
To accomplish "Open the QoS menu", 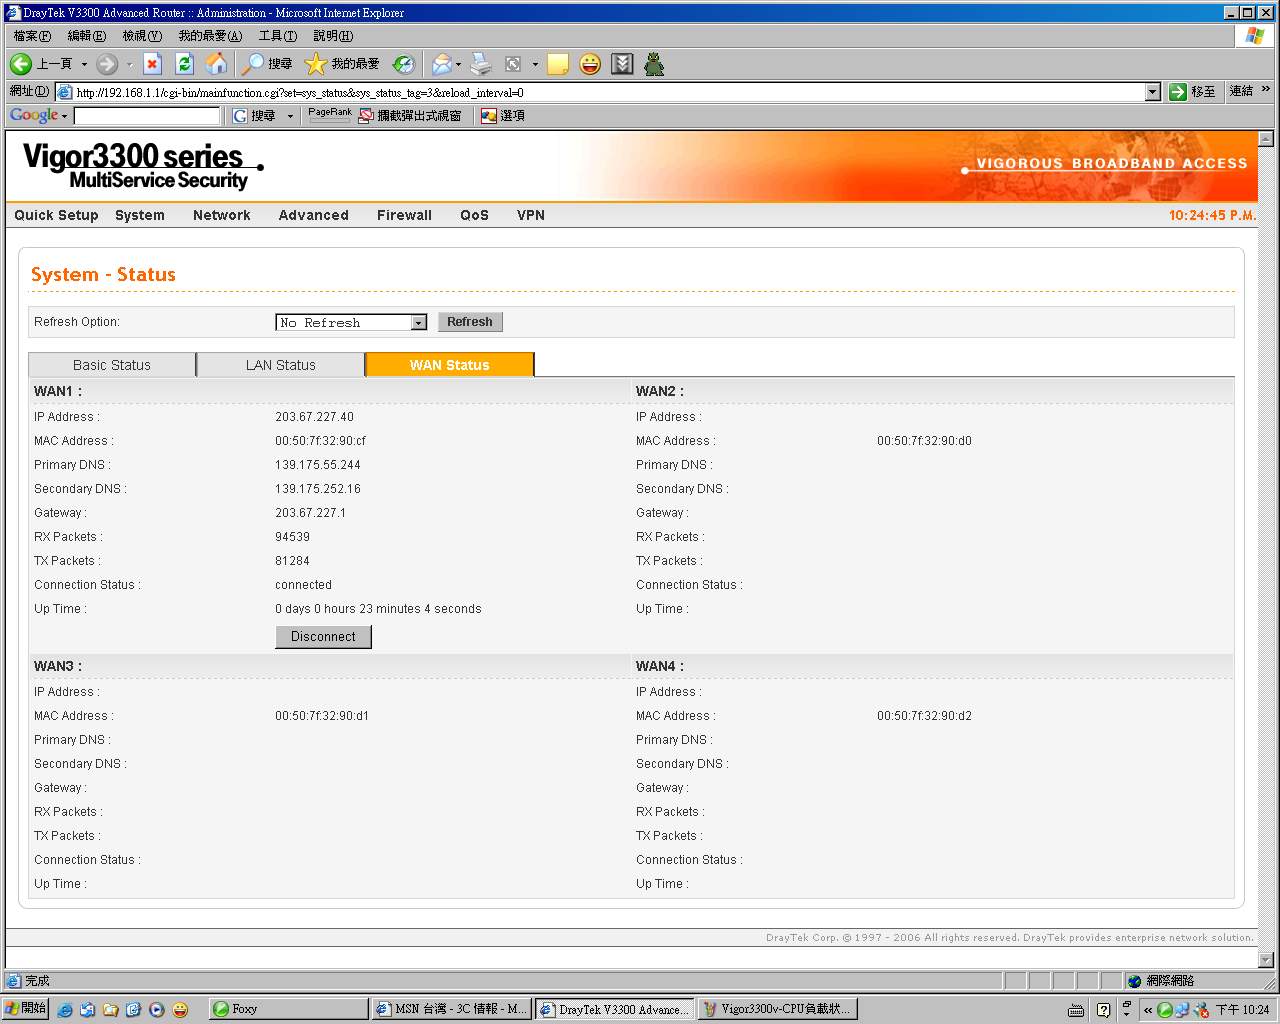I will pyautogui.click(x=474, y=215).
